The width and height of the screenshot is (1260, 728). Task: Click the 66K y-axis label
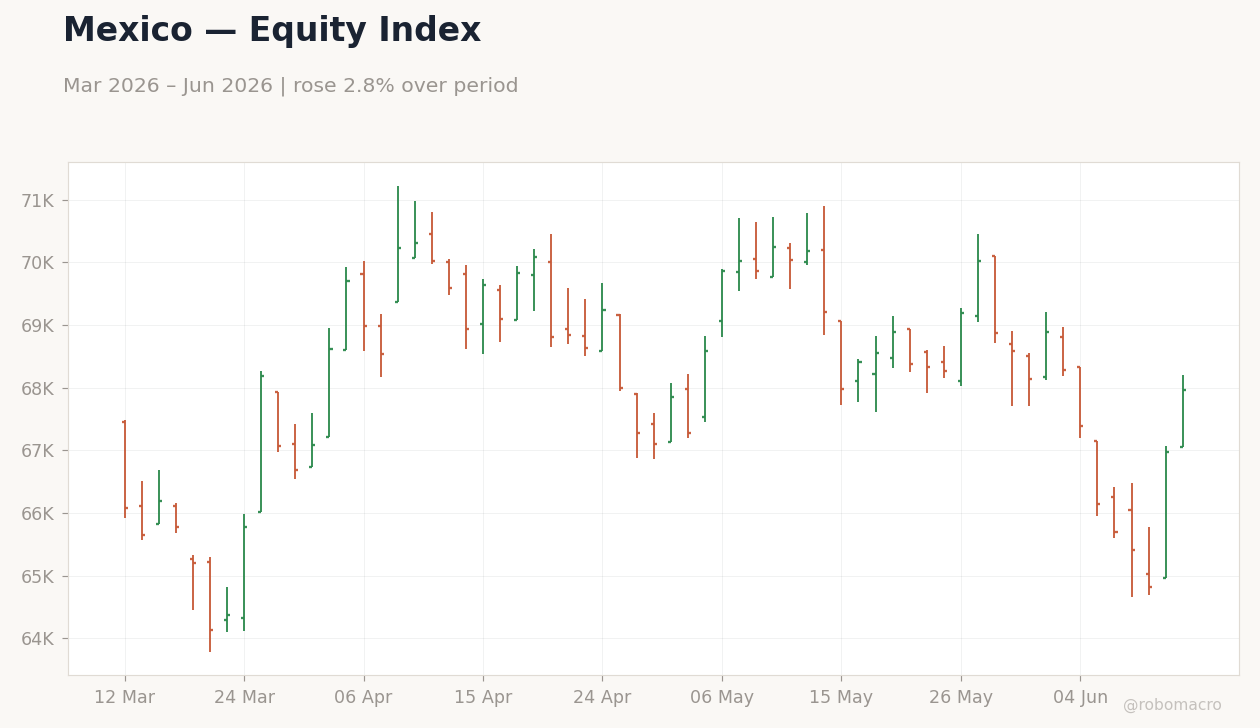[x=38, y=514]
